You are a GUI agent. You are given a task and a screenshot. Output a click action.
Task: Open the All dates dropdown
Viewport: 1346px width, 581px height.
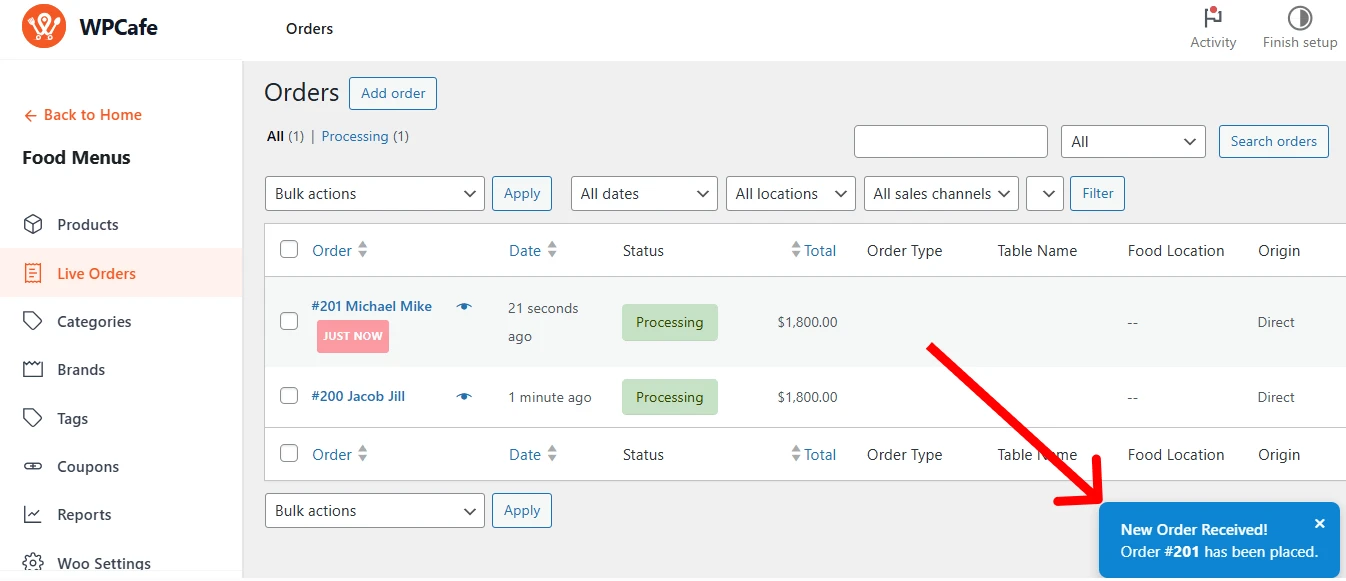click(x=643, y=194)
